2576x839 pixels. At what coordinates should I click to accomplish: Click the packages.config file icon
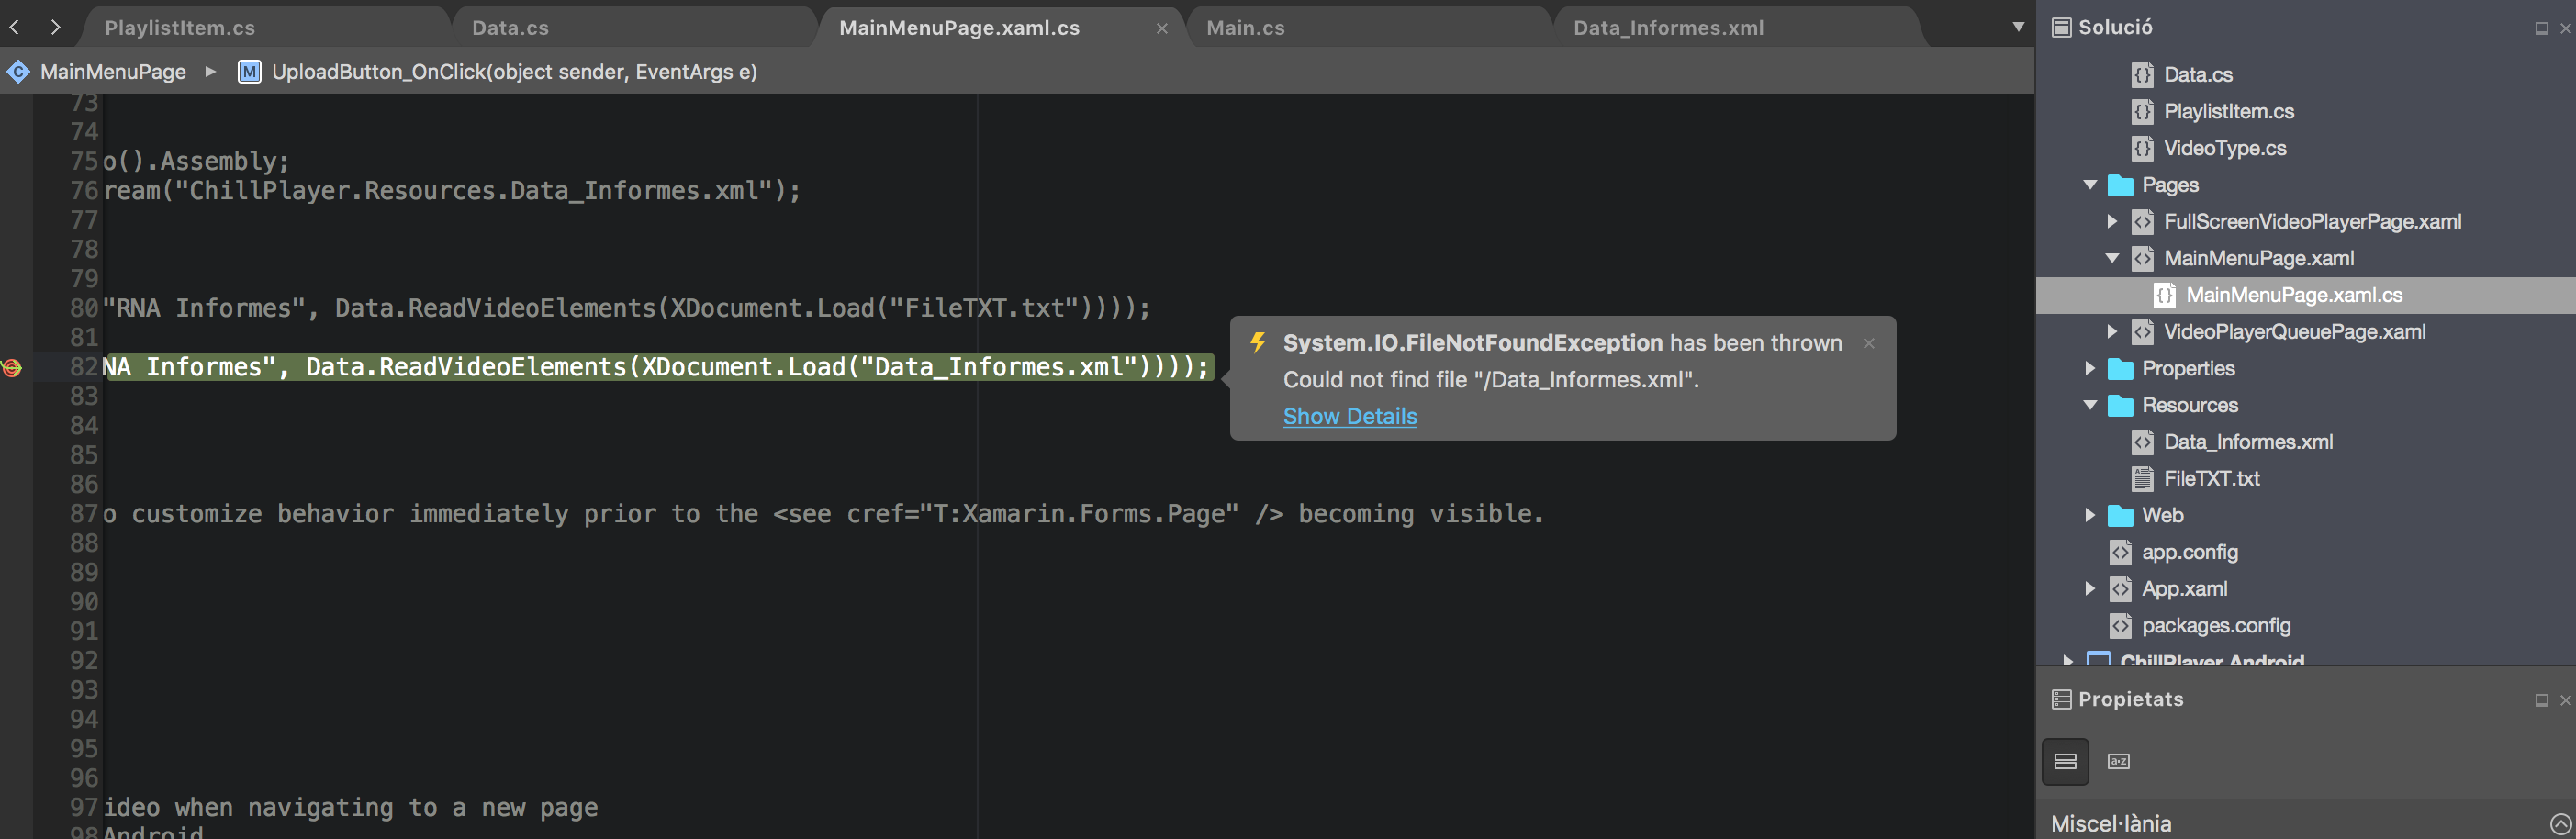[2120, 626]
